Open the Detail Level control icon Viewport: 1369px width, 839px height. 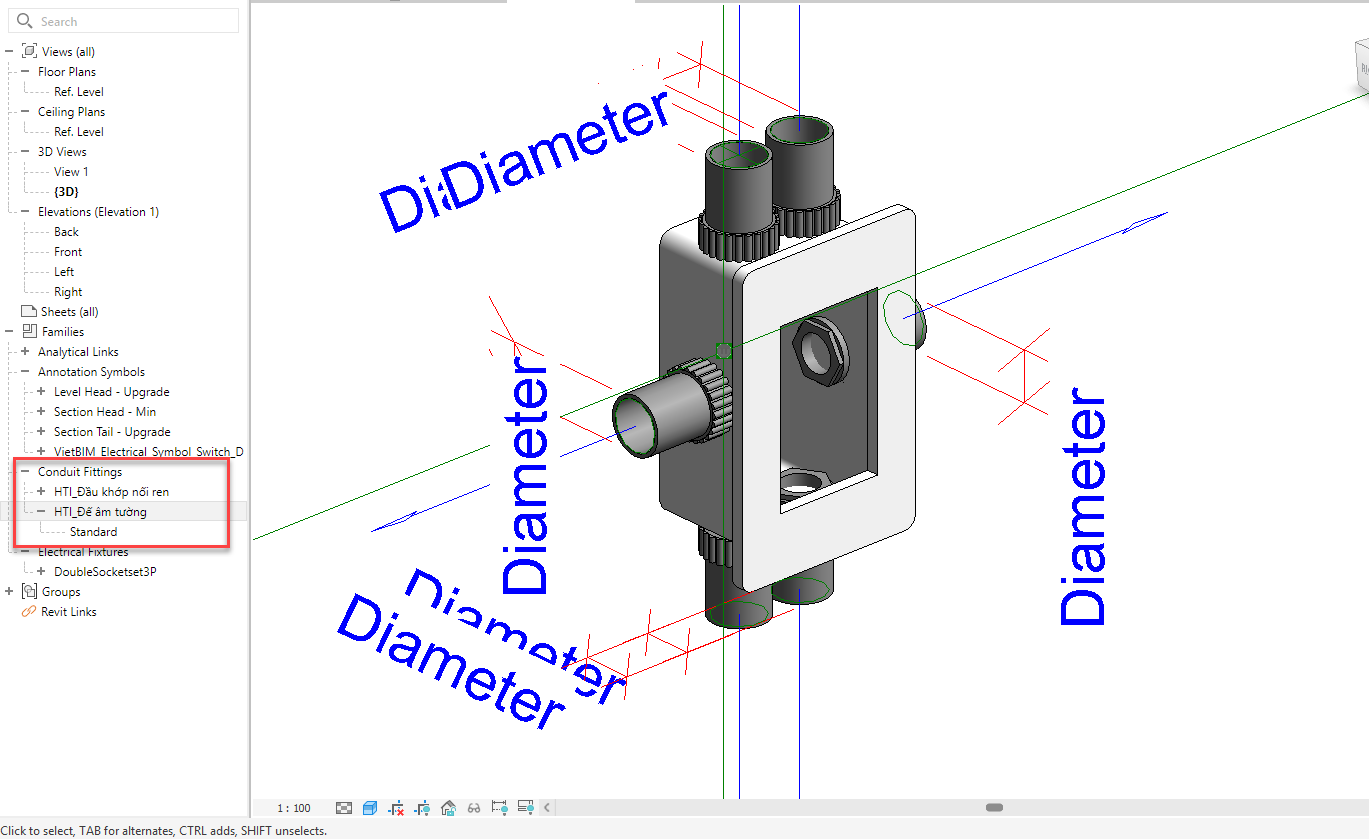[344, 807]
